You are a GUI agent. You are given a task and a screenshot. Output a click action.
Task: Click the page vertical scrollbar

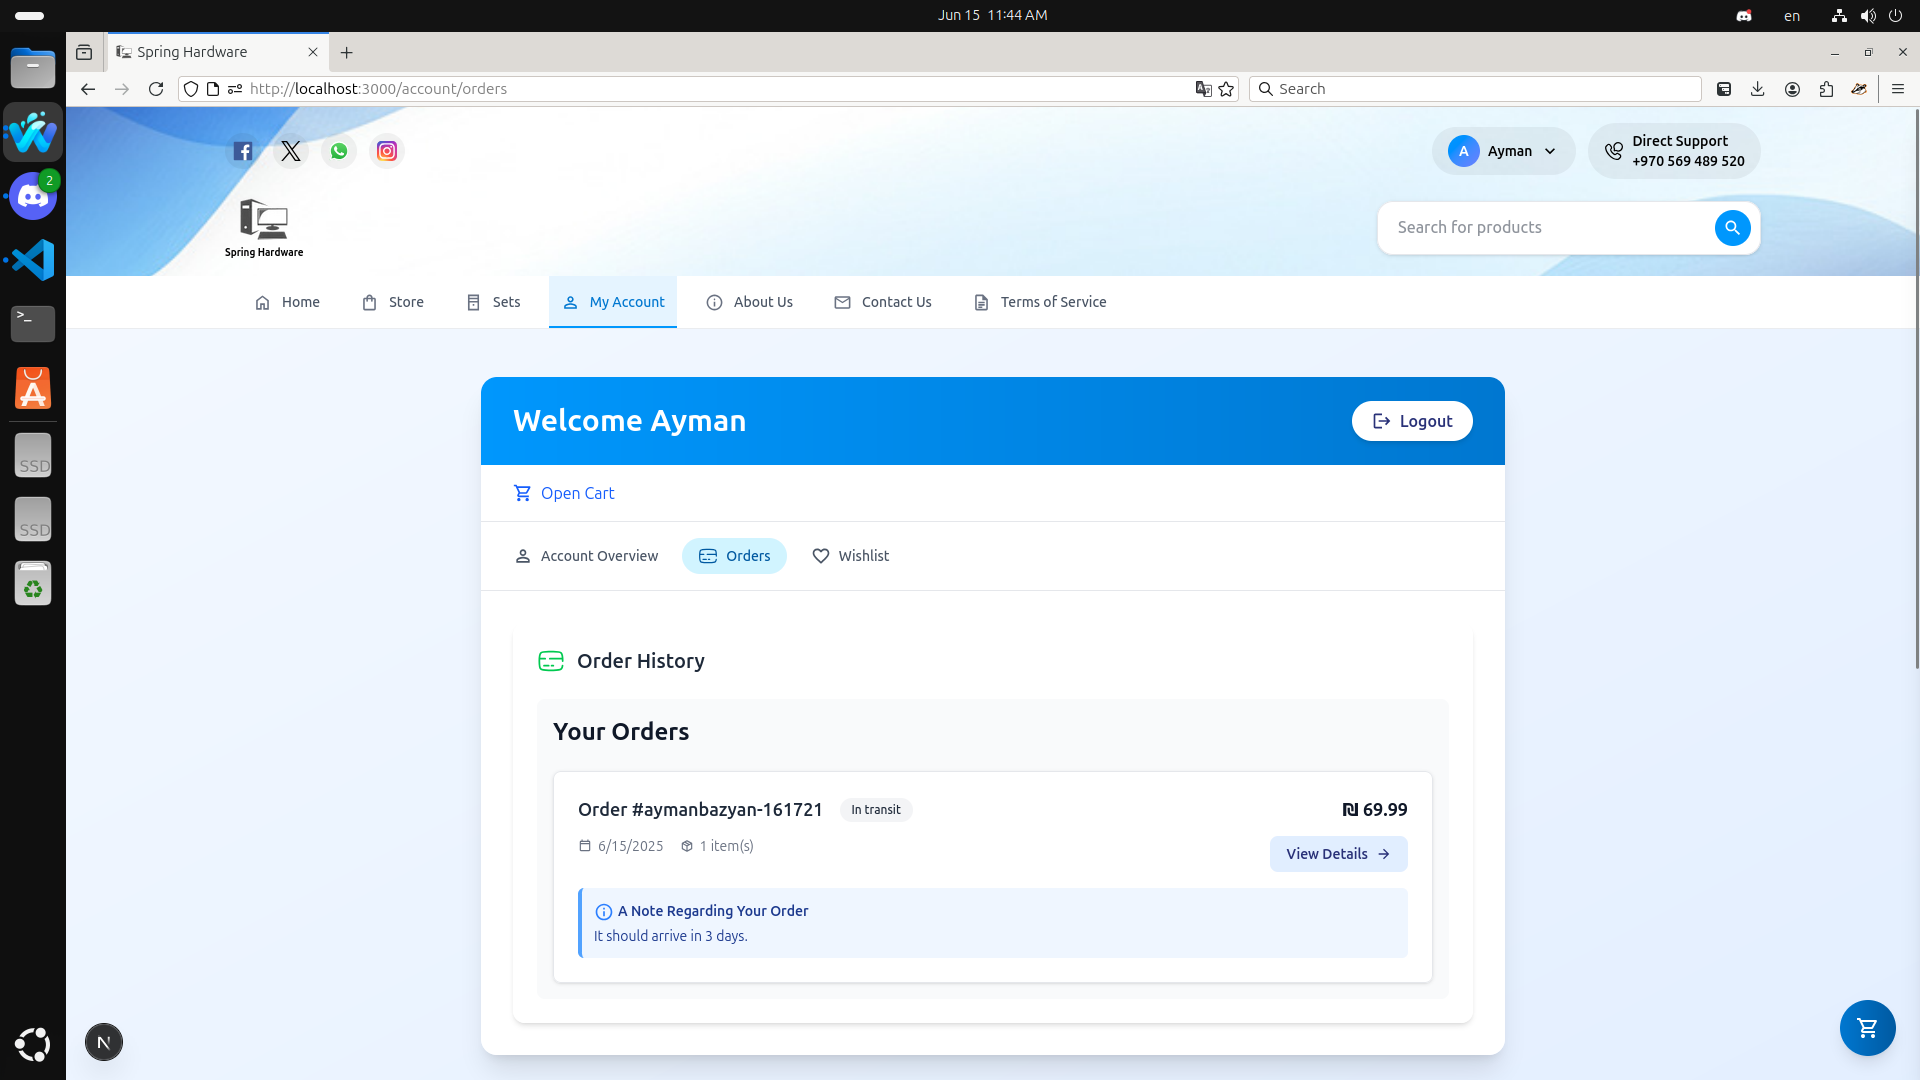tap(1915, 390)
